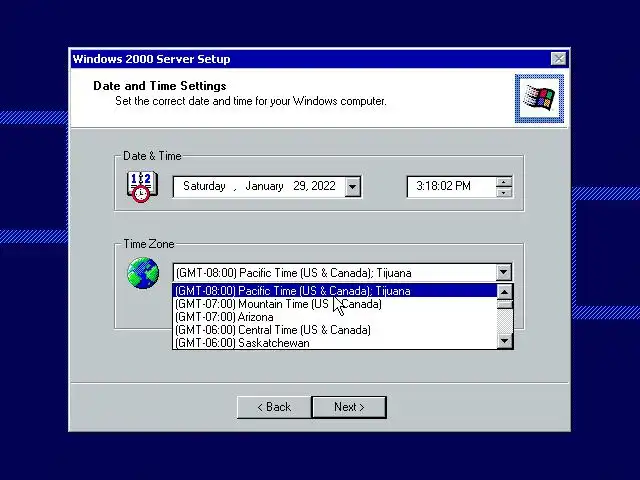This screenshot has width=640, height=480.
Task: Select Mountain Time (US & Canada) option
Action: 335,304
